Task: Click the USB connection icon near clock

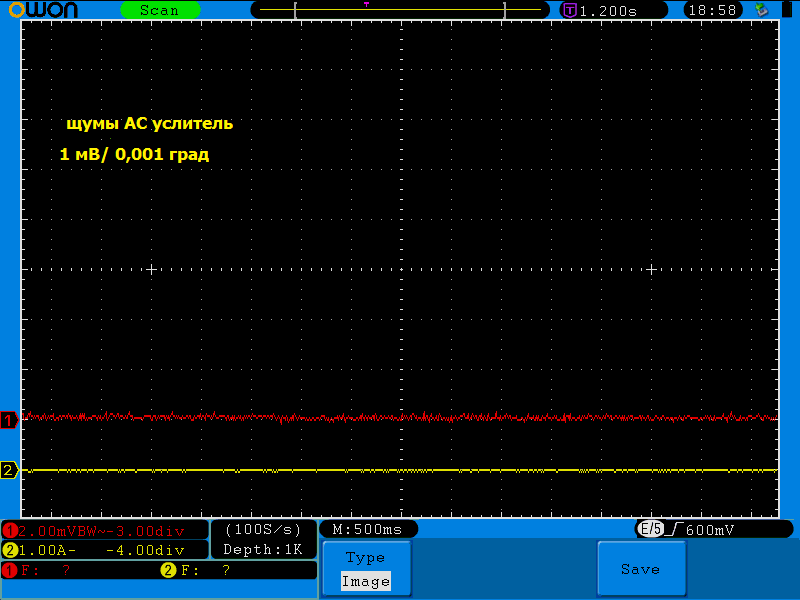Action: coord(762,10)
